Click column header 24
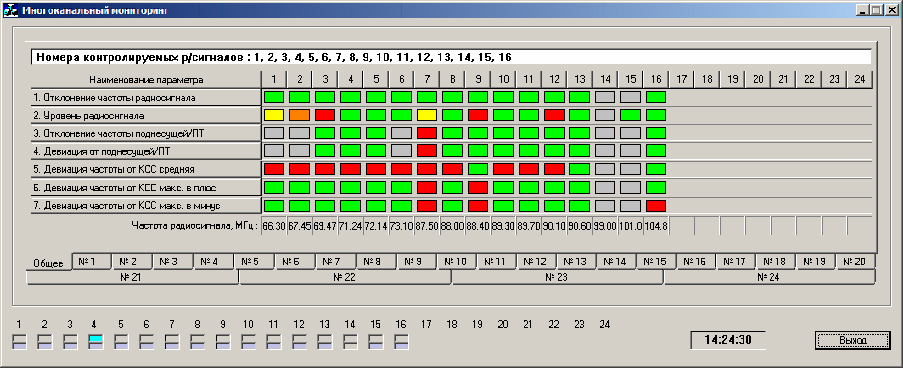 [860, 79]
